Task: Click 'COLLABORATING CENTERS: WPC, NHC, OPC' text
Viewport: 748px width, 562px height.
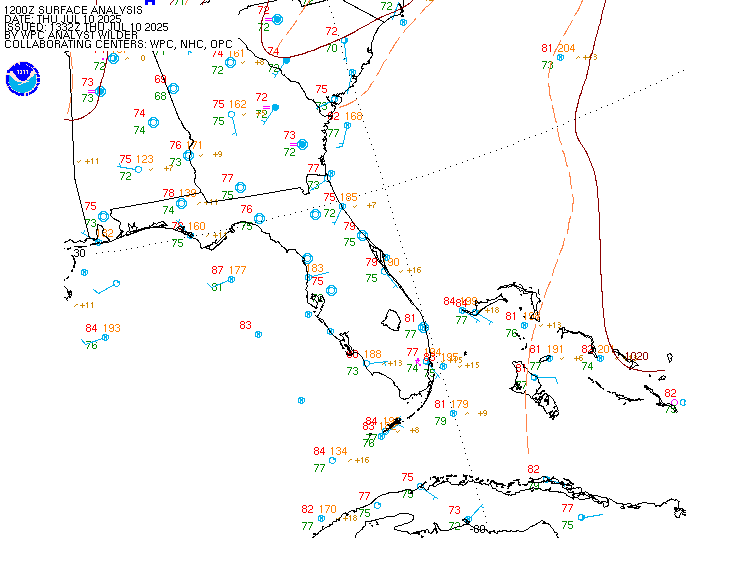Action: [x=118, y=44]
